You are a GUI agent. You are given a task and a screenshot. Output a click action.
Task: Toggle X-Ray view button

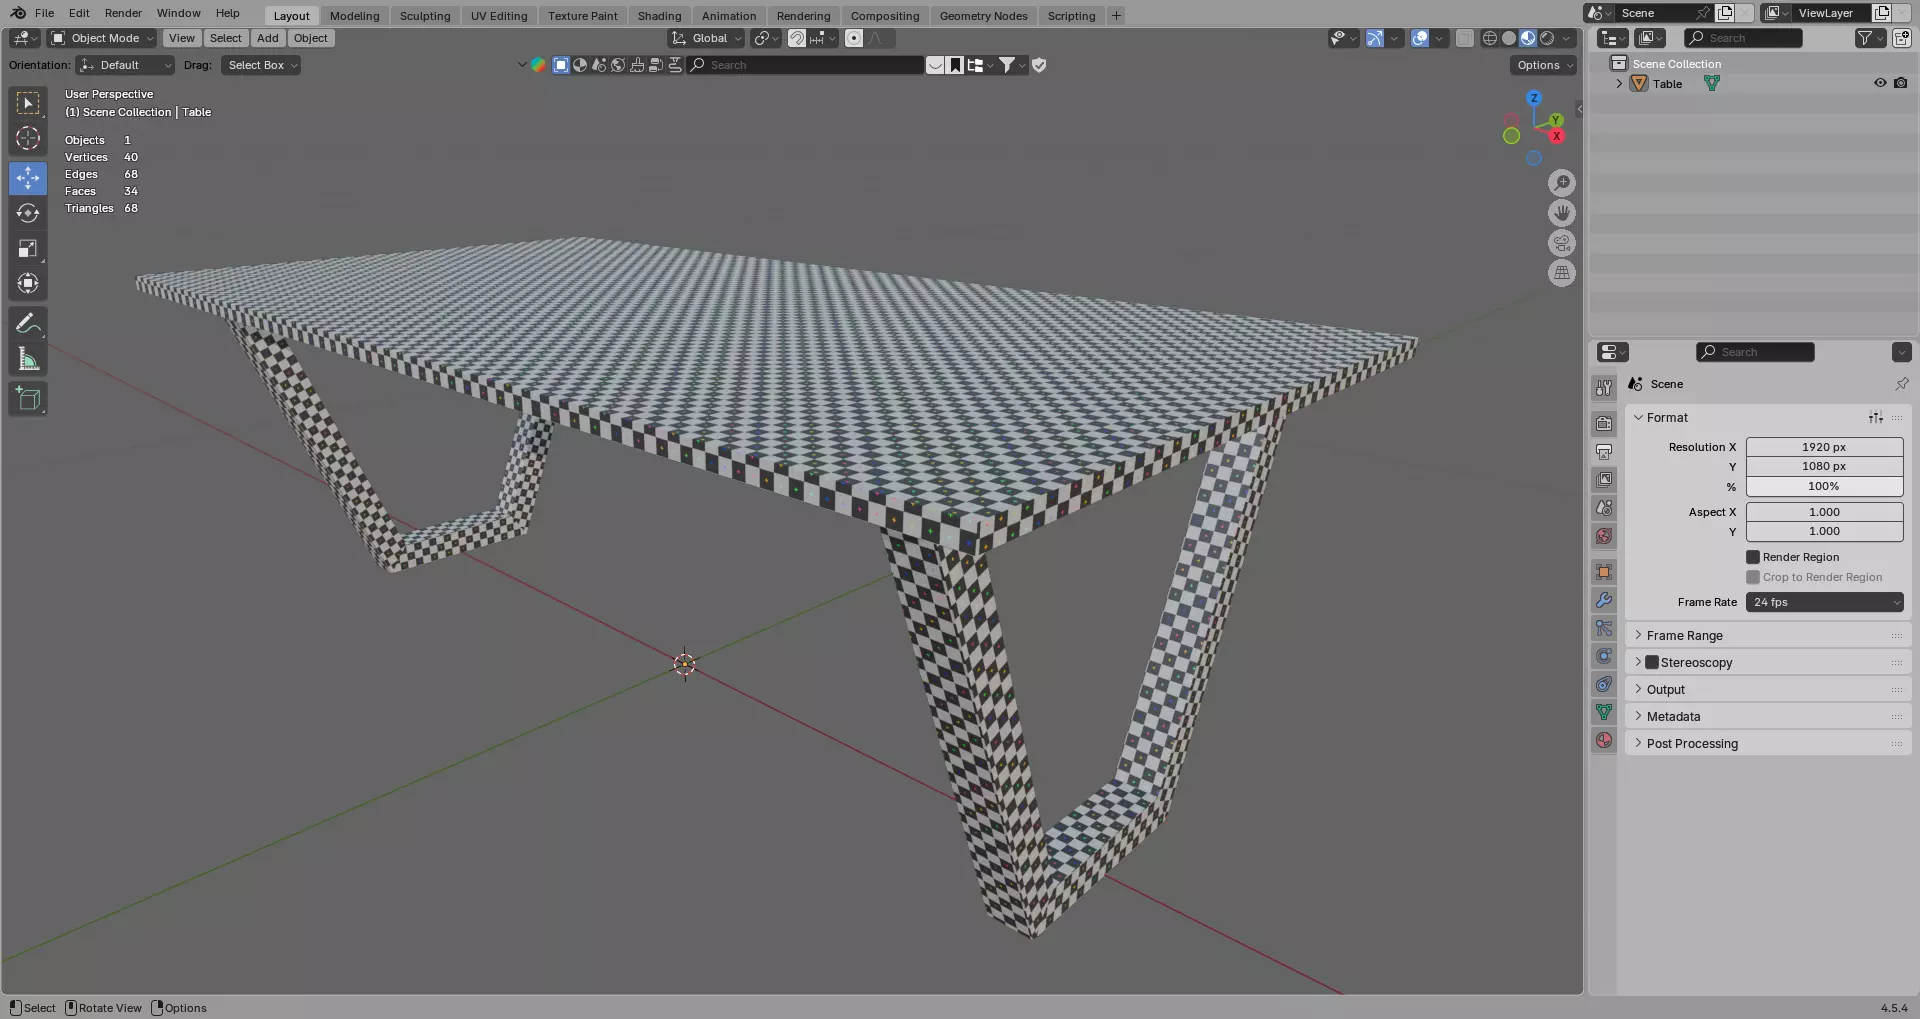(1465, 38)
